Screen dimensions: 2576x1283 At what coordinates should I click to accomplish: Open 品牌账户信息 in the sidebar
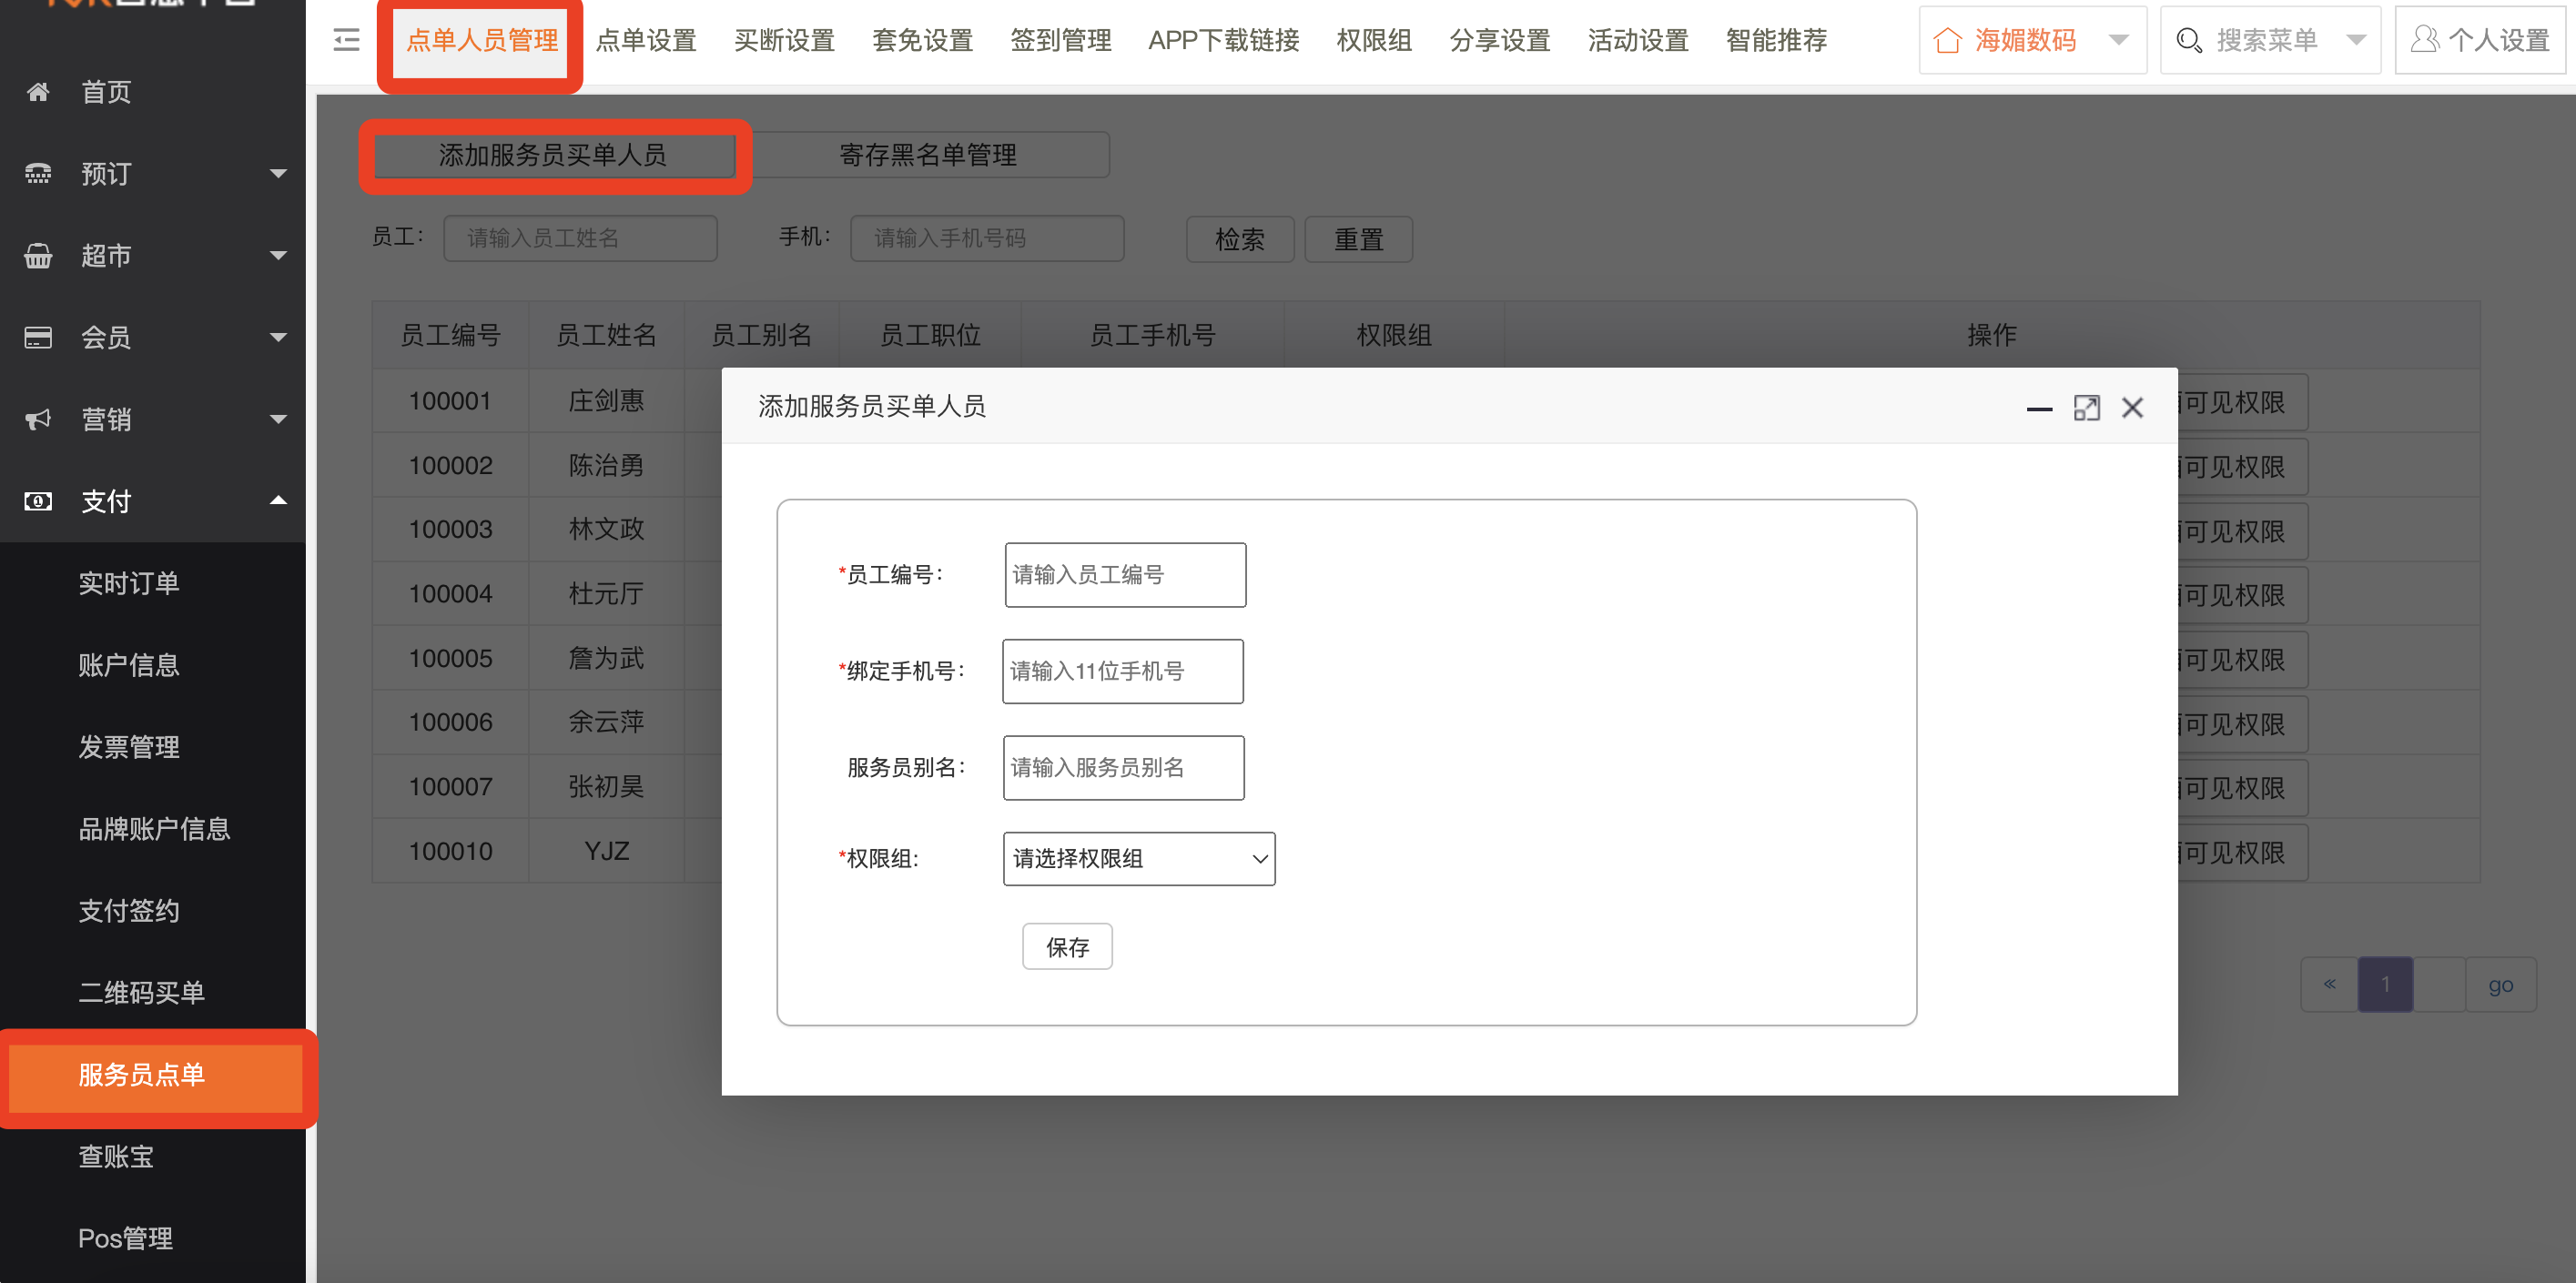point(153,830)
